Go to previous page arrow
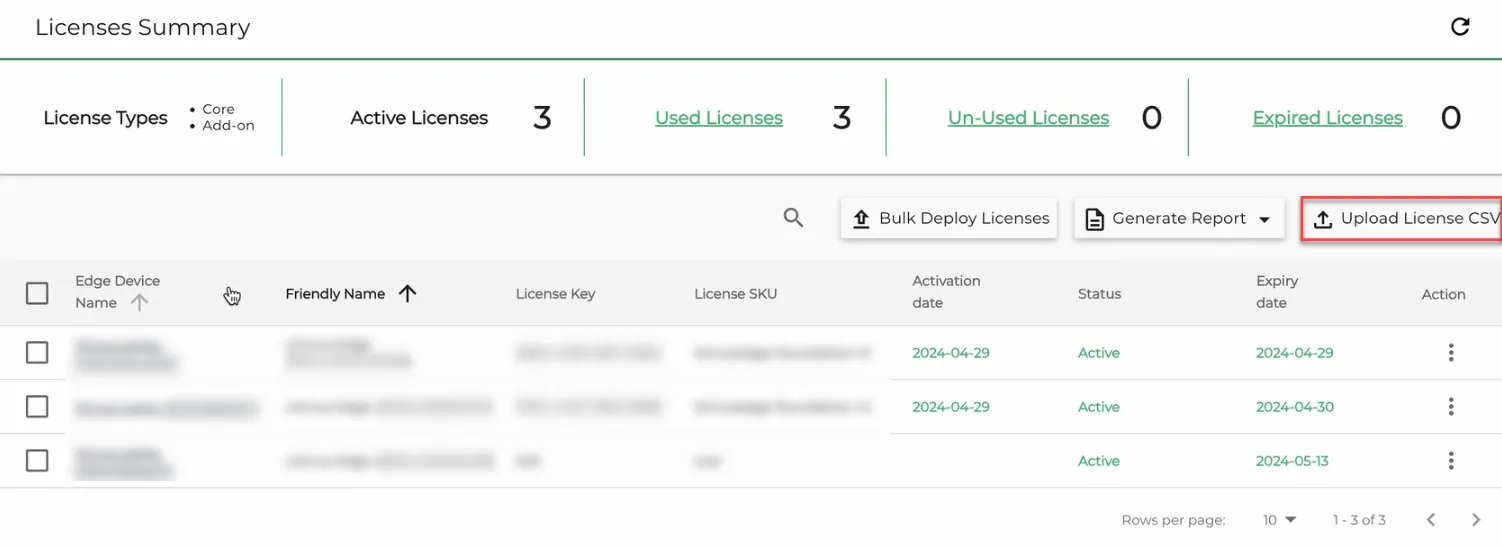Screen dimensions: 1502x548 tap(1431, 520)
